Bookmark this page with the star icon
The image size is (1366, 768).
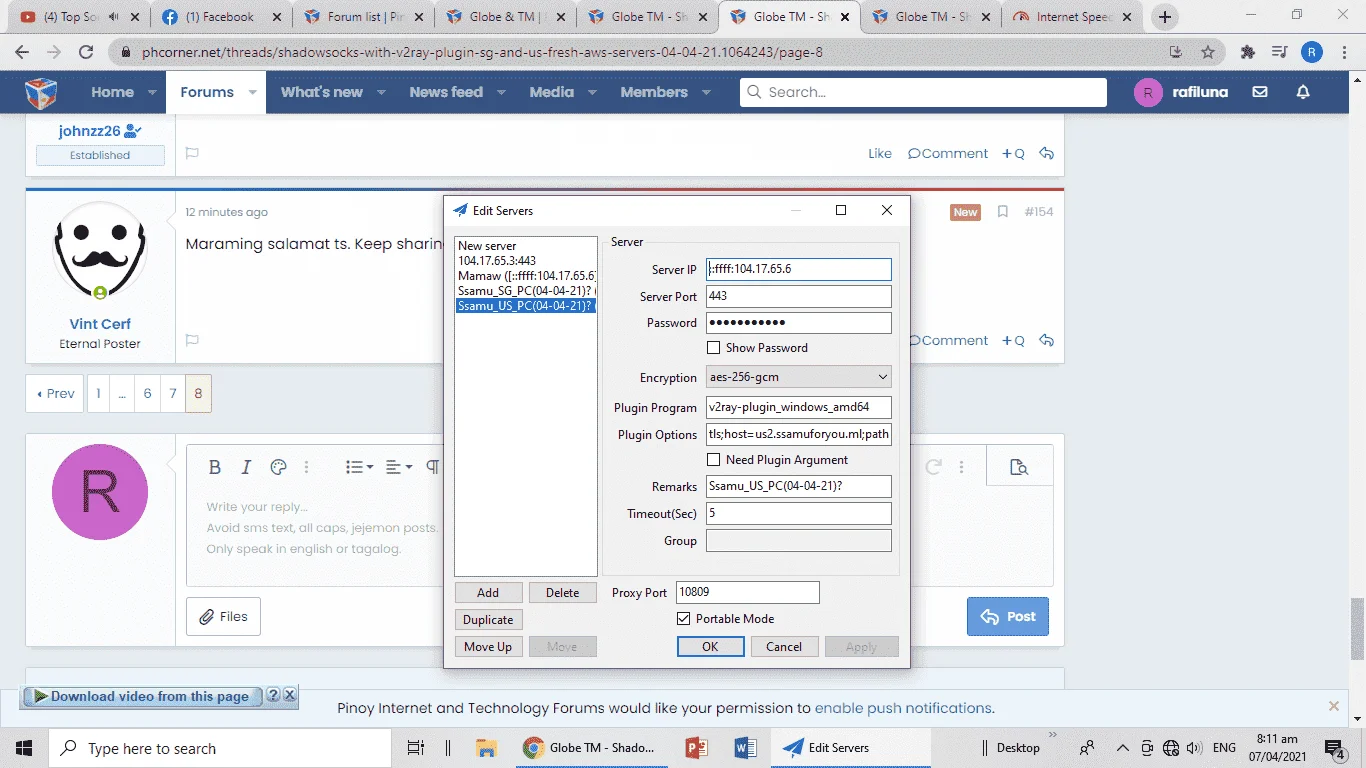tap(1208, 52)
